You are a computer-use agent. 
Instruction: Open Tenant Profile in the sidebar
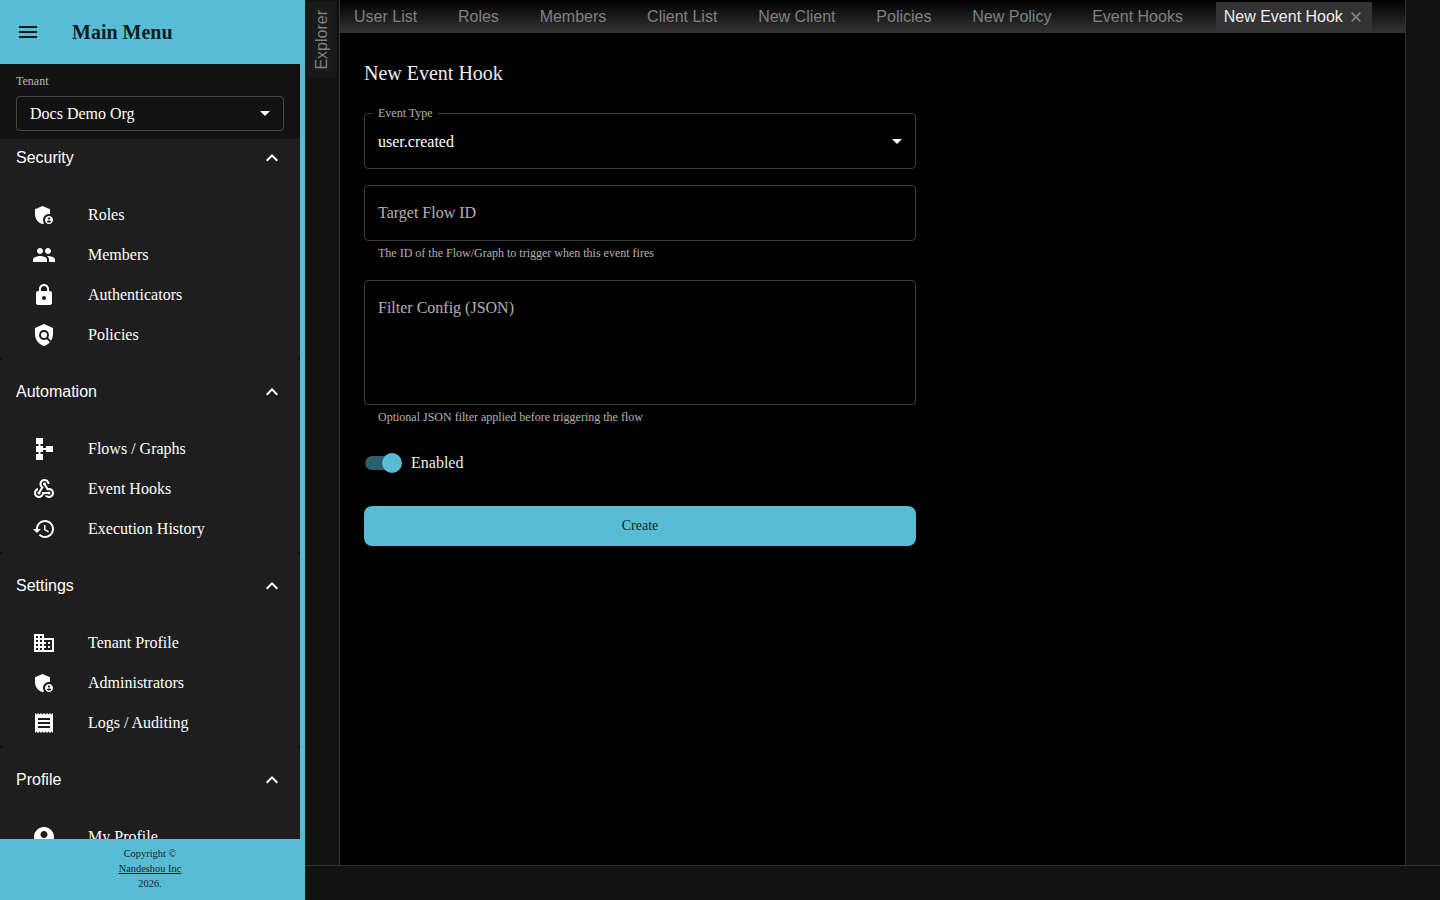tap(150, 643)
